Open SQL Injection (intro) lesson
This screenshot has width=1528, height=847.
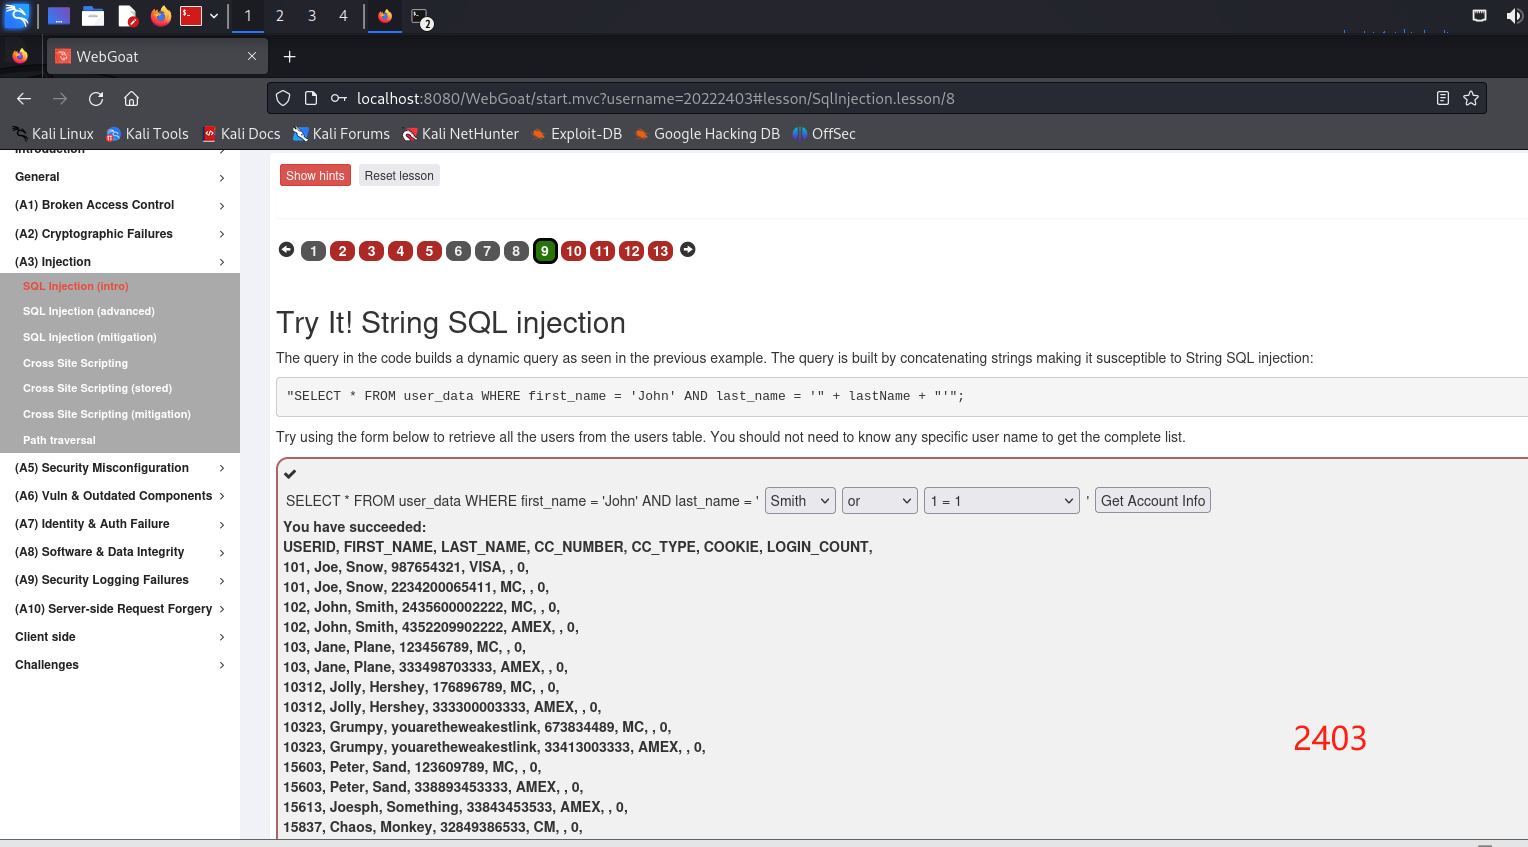[76, 286]
